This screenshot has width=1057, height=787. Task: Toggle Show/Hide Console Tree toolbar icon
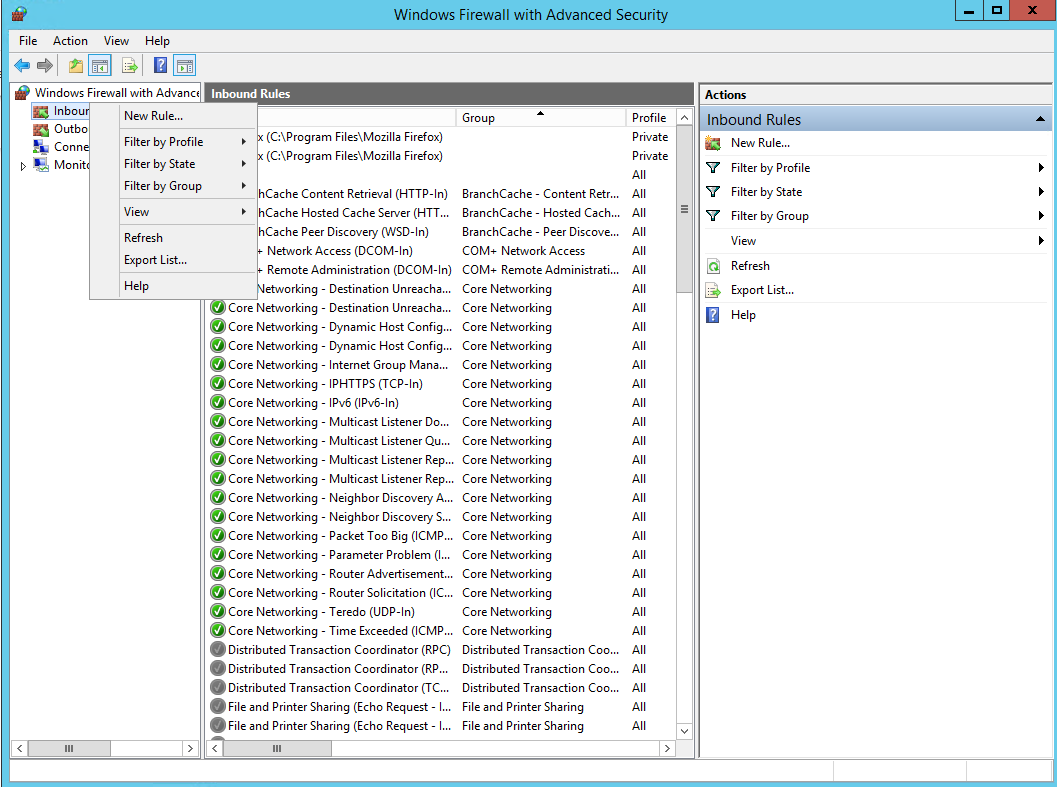pyautogui.click(x=100, y=66)
